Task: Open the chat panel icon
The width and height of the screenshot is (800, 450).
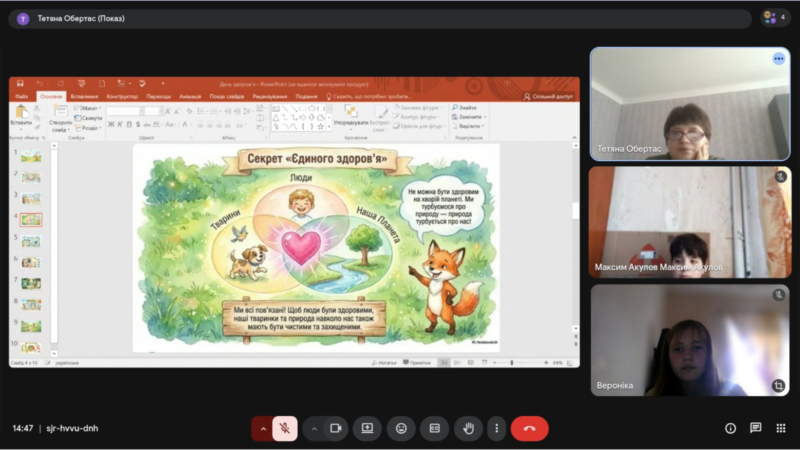Action: [755, 428]
